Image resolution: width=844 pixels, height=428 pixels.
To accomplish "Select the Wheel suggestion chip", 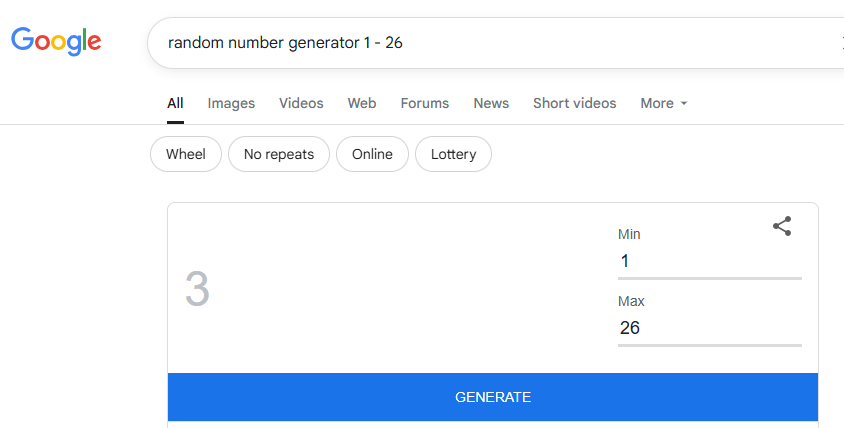I will pyautogui.click(x=186, y=154).
